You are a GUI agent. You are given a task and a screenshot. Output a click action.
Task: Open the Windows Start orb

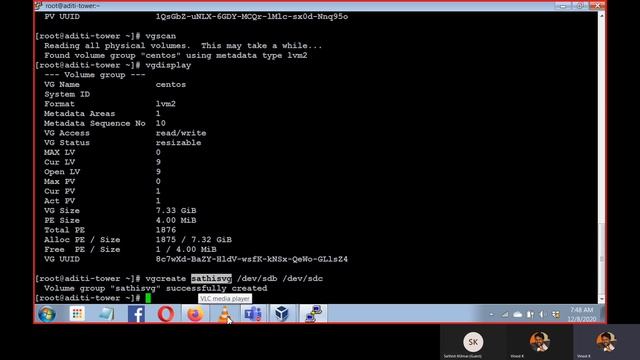coord(47,314)
